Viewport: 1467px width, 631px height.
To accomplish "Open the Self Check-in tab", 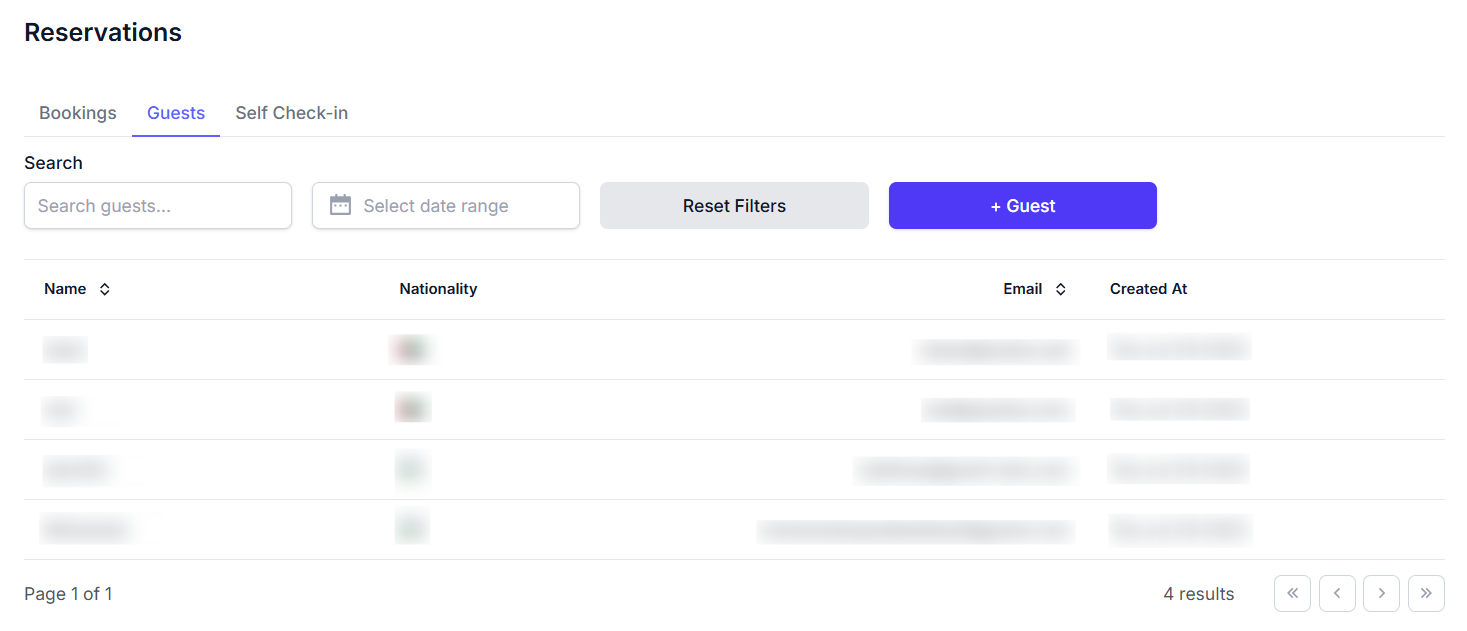I will pos(291,113).
